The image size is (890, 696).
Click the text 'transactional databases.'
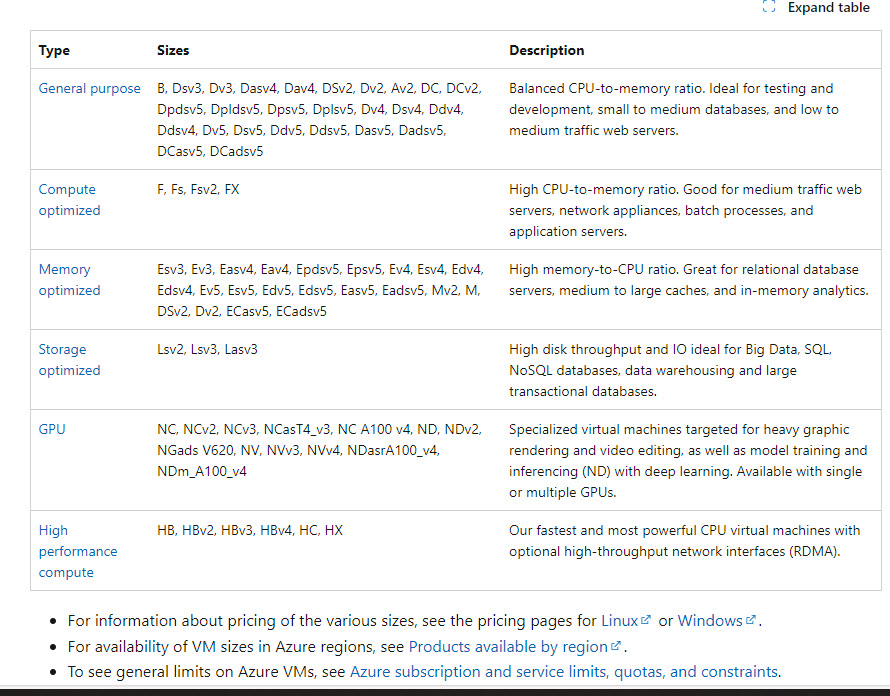click(x=583, y=392)
